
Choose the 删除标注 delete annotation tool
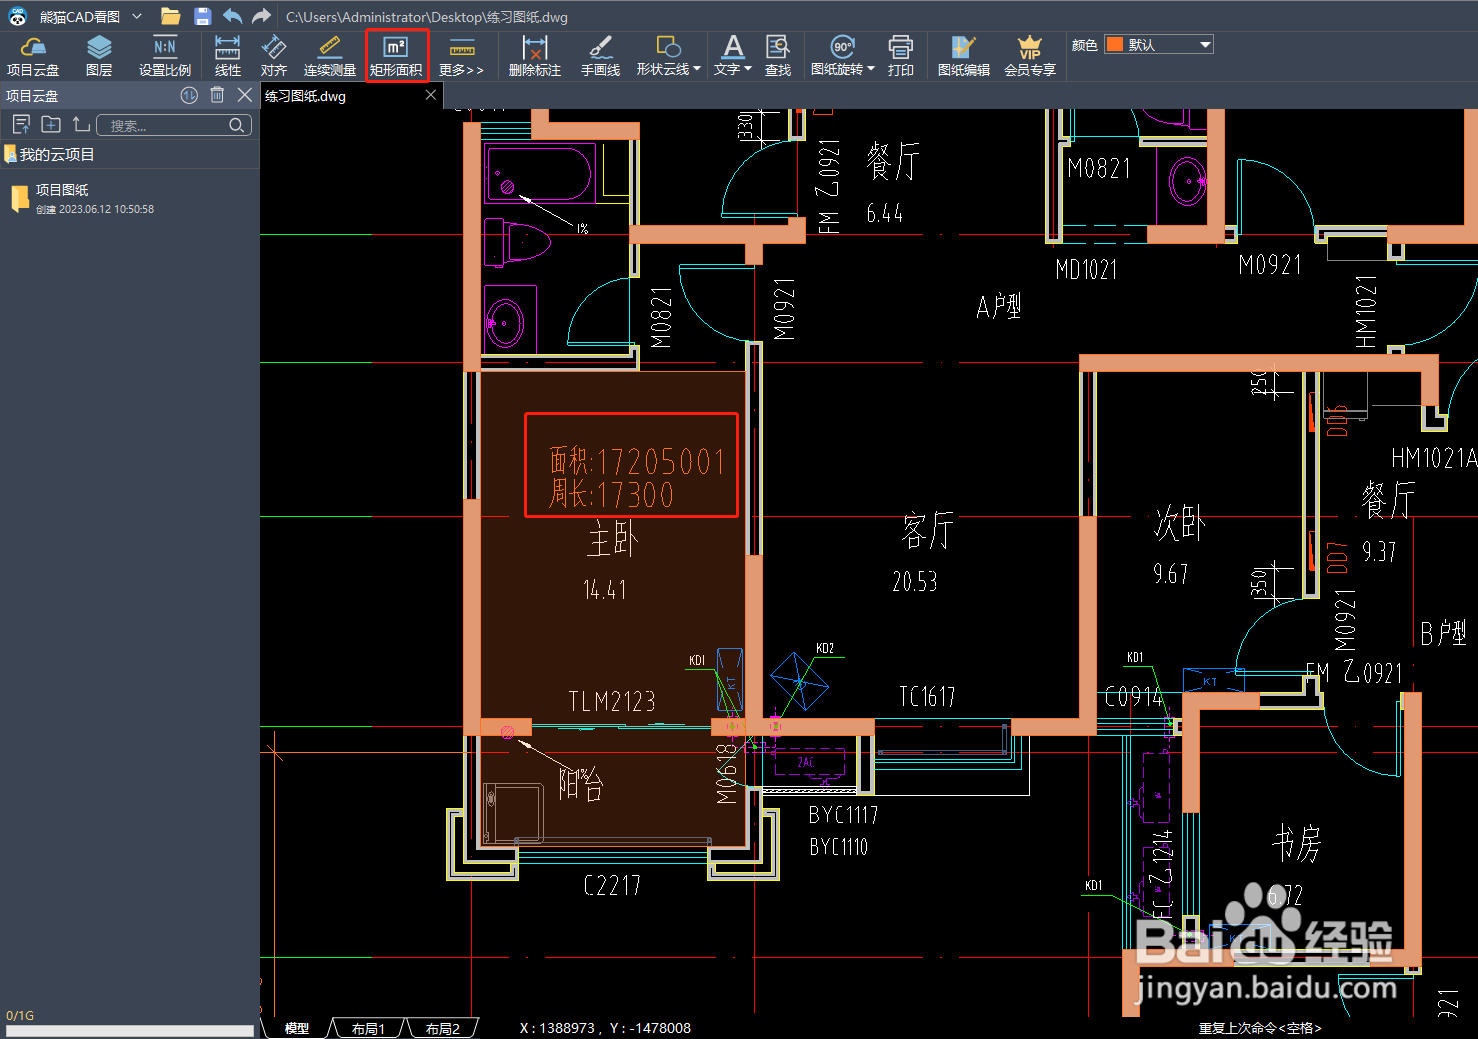[535, 56]
